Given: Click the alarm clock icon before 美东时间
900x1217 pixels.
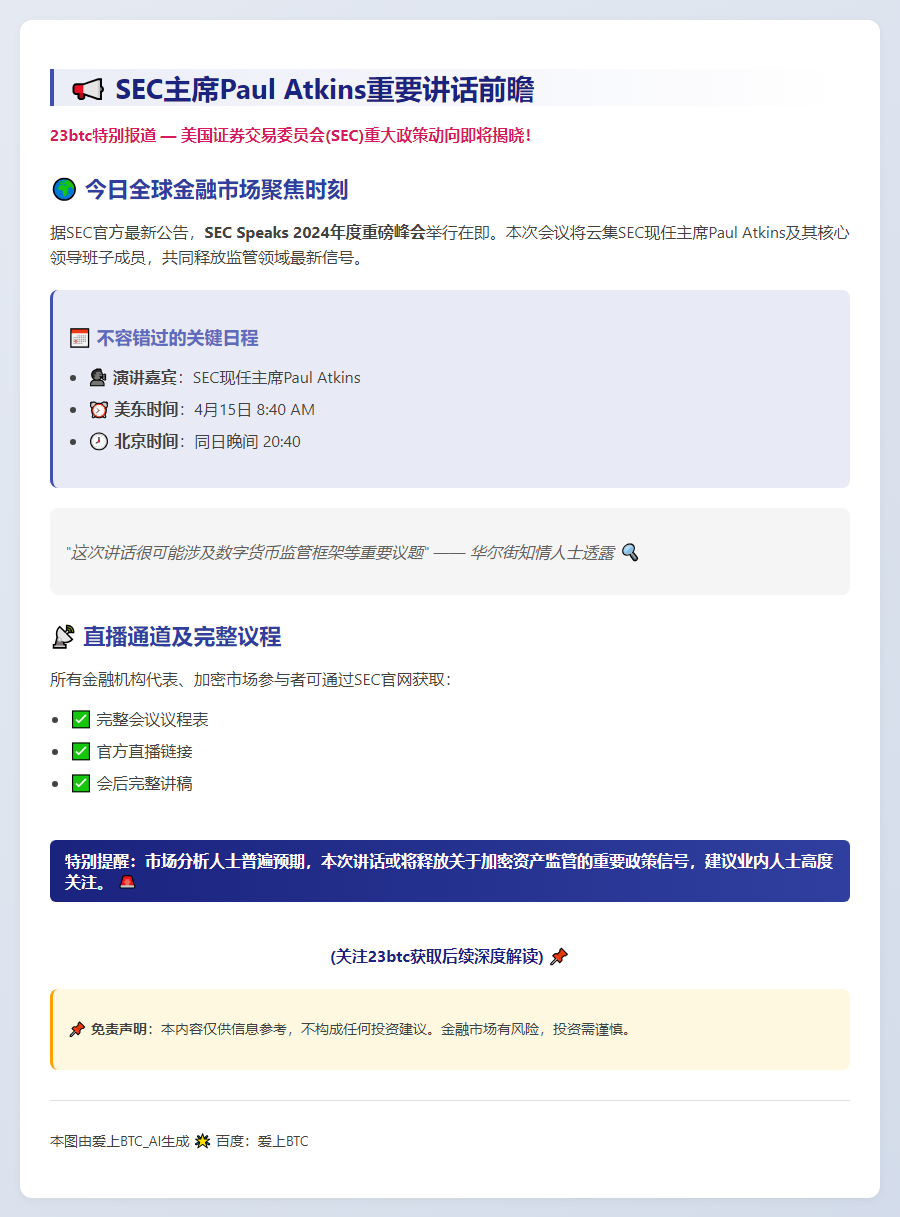Looking at the screenshot, I should [98, 410].
